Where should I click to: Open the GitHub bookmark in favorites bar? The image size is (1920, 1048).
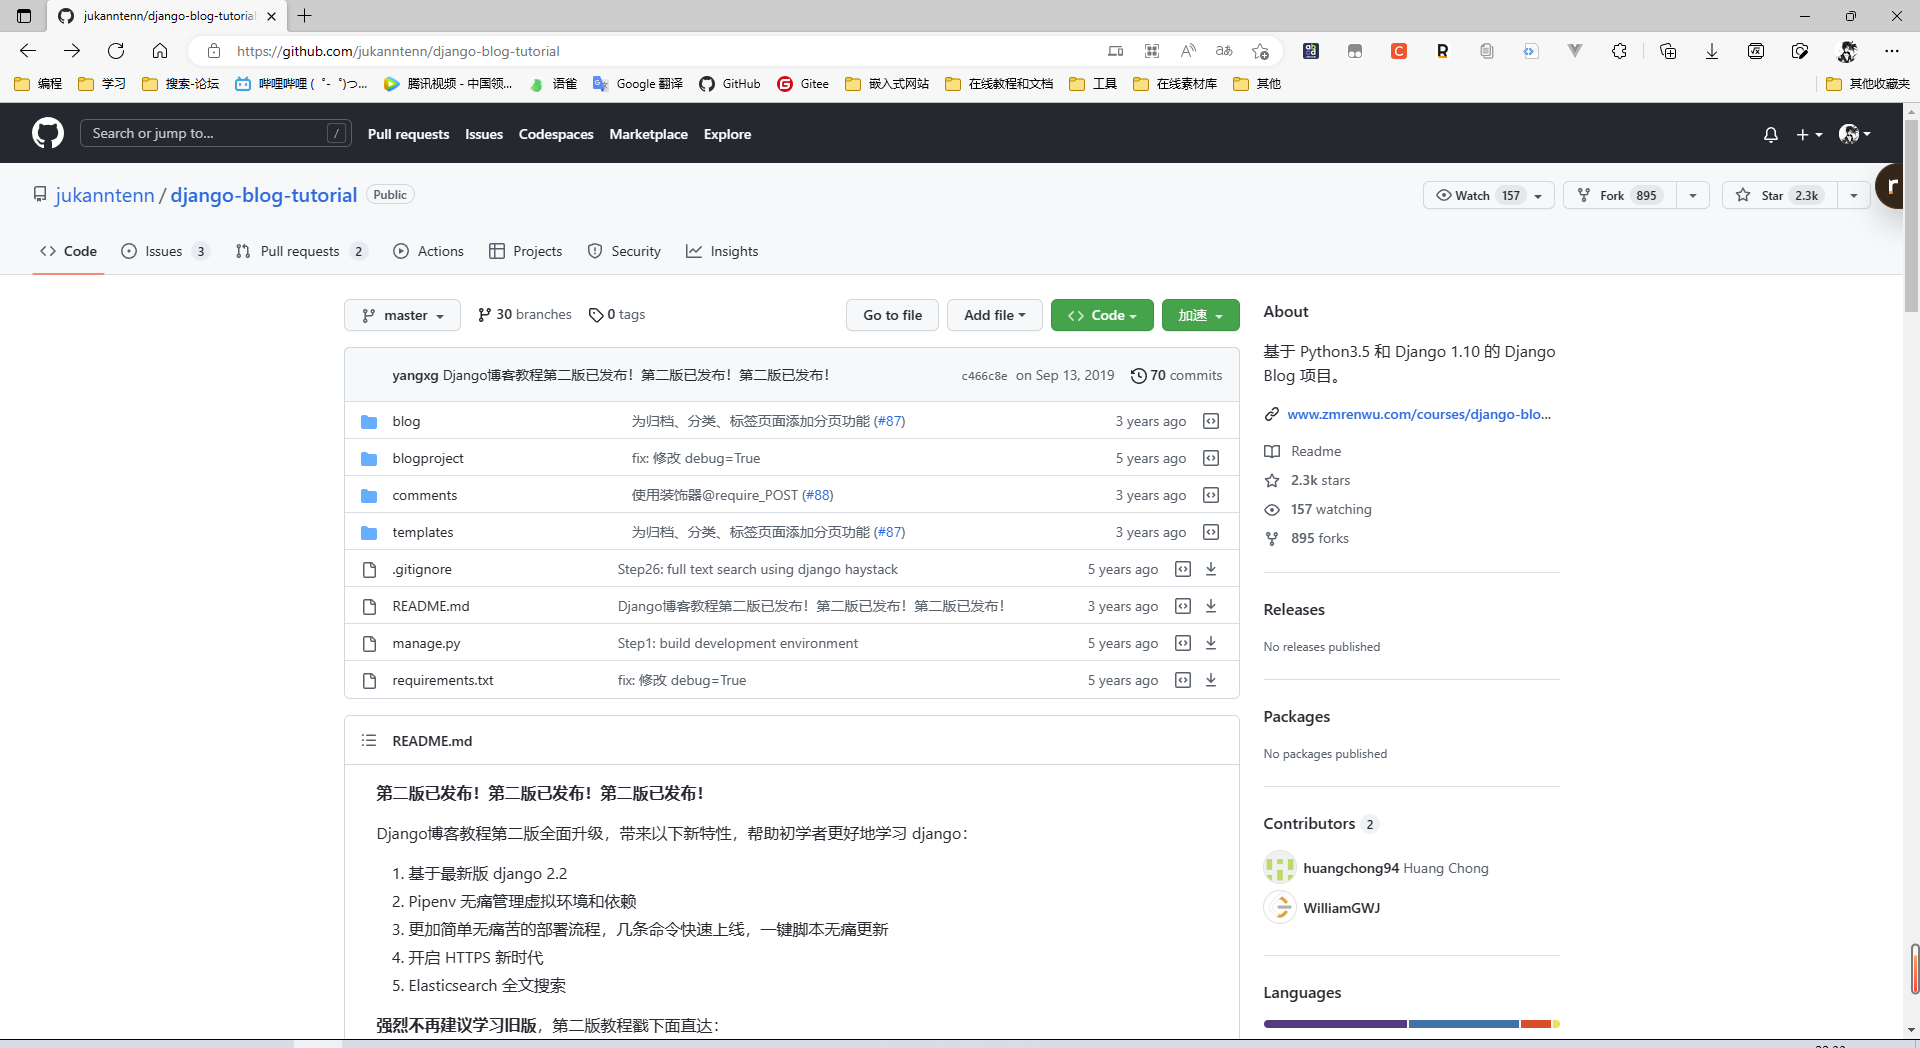tap(730, 84)
